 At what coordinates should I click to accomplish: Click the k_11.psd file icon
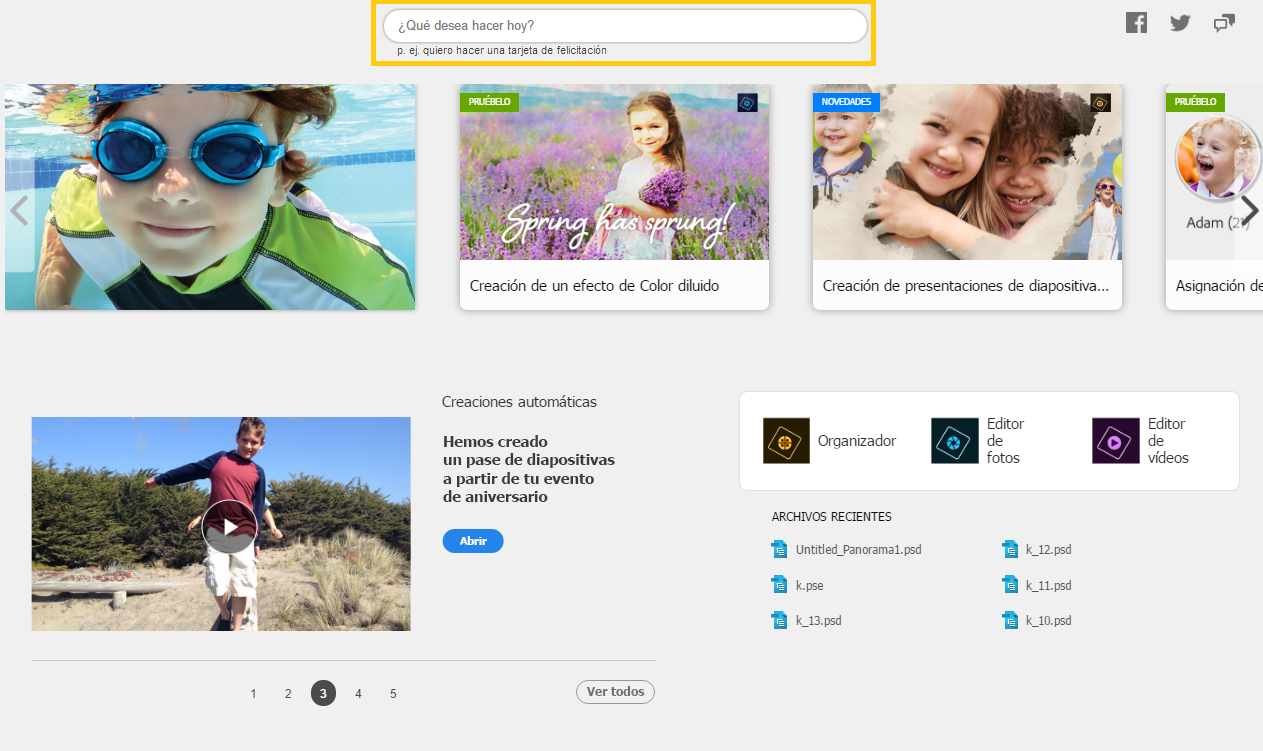(1010, 585)
